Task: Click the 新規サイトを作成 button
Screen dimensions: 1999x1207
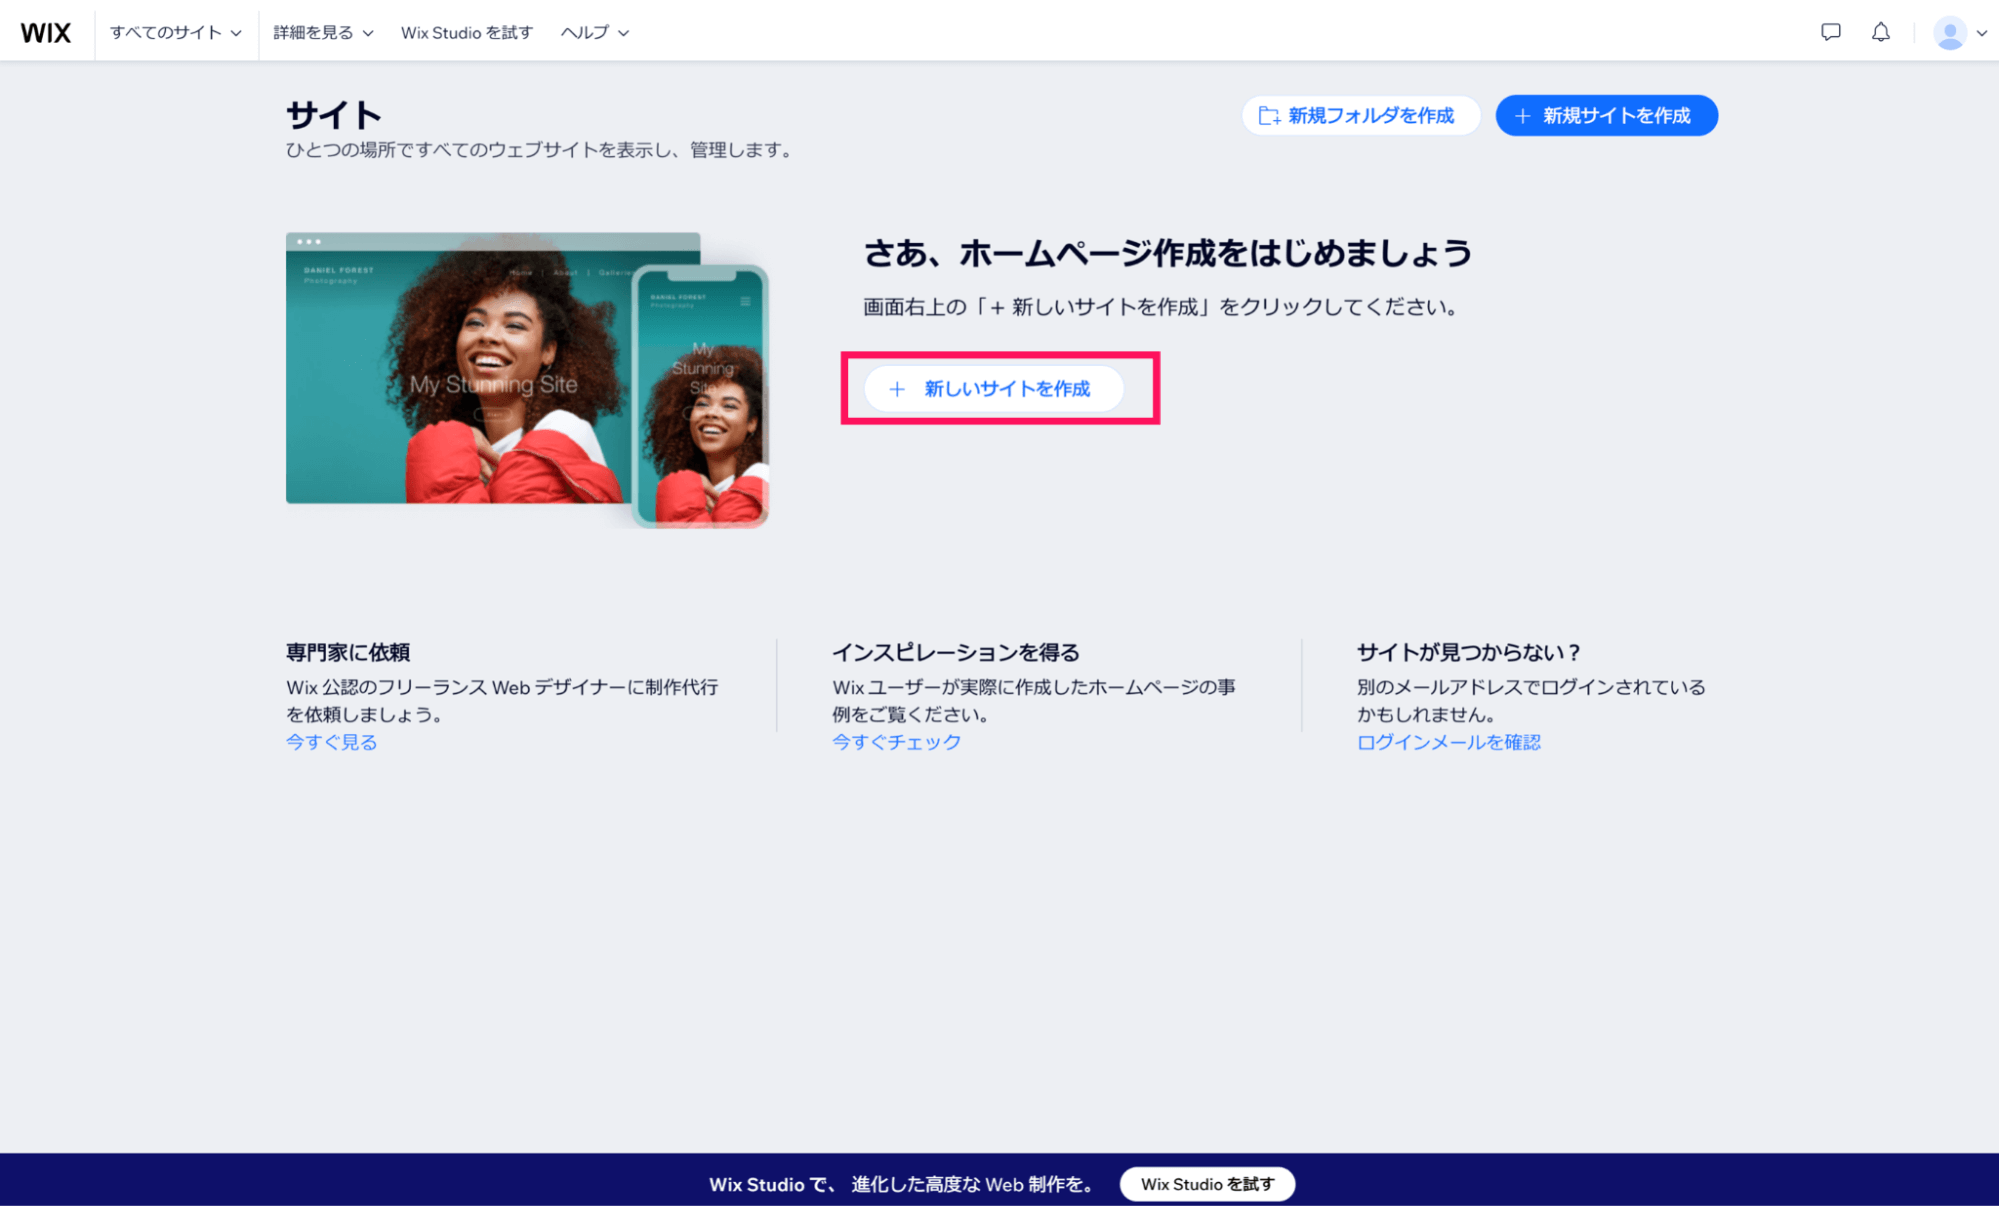Action: pyautogui.click(x=1606, y=115)
